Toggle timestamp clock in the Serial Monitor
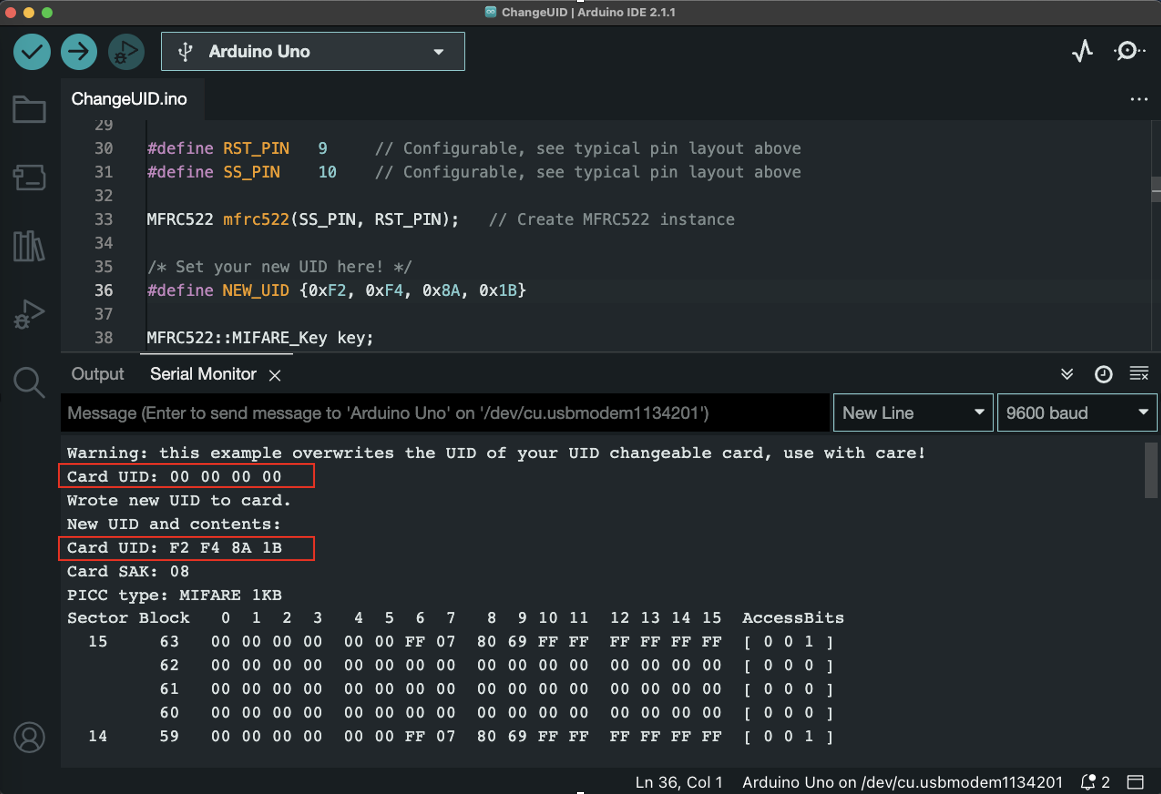1161x794 pixels. [x=1103, y=374]
